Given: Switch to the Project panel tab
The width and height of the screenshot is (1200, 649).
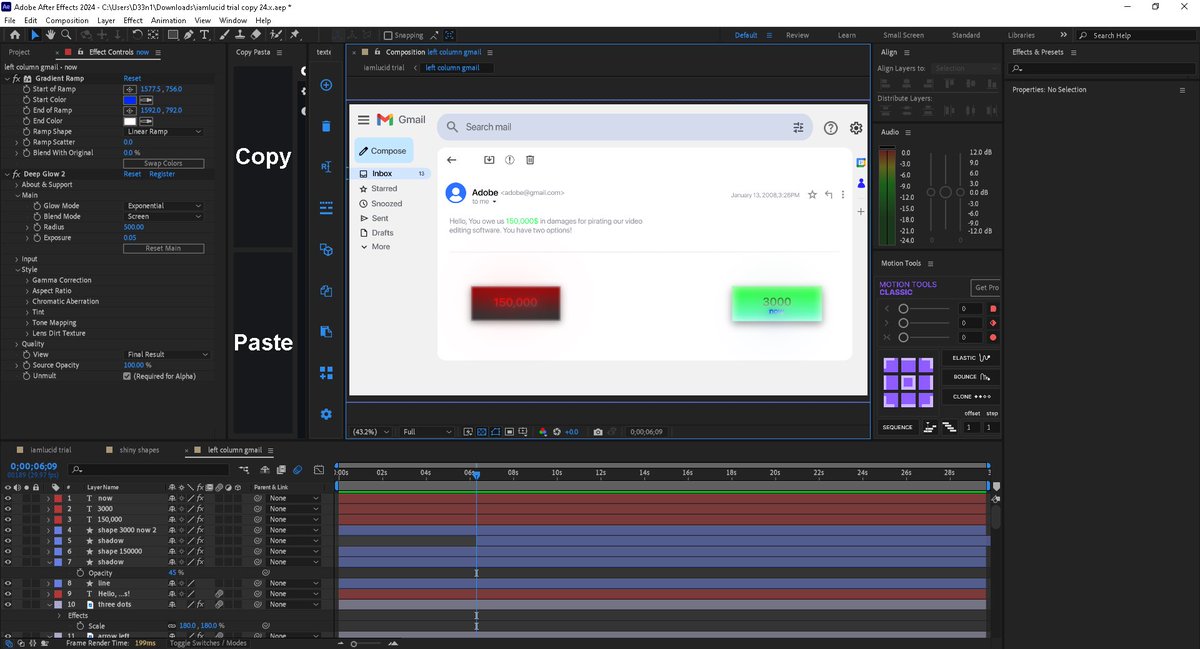Looking at the screenshot, I should click(x=19, y=52).
